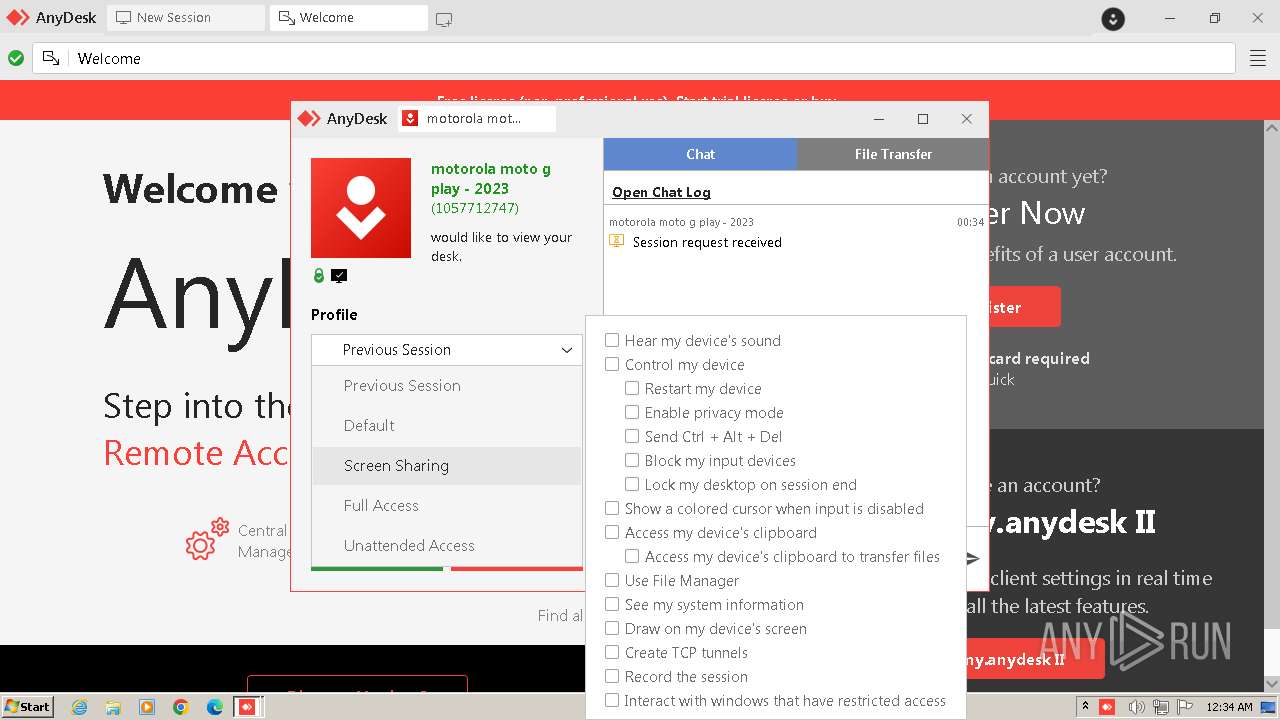Viewport: 1280px width, 720px height.
Task: Select the motorola mot... session tab
Action: [x=476, y=119]
